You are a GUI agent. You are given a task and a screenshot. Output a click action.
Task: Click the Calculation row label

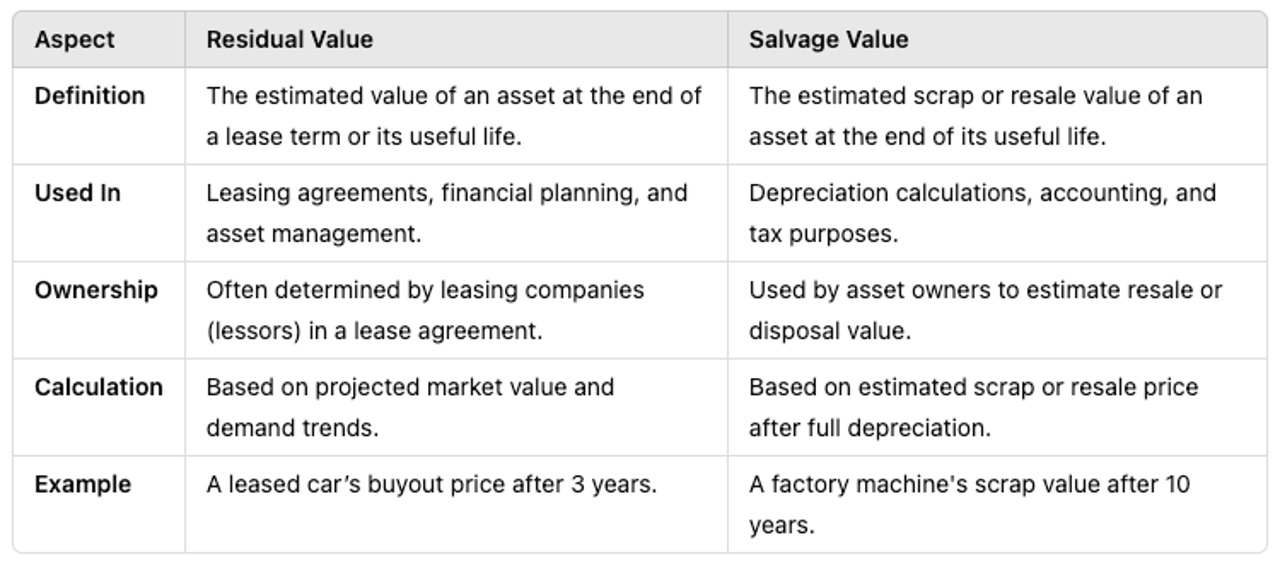point(98,387)
